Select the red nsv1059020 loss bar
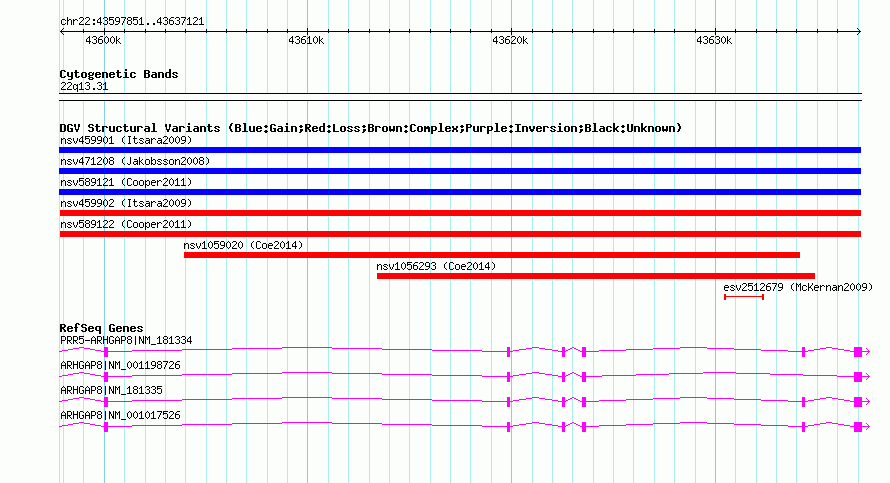 pos(492,255)
